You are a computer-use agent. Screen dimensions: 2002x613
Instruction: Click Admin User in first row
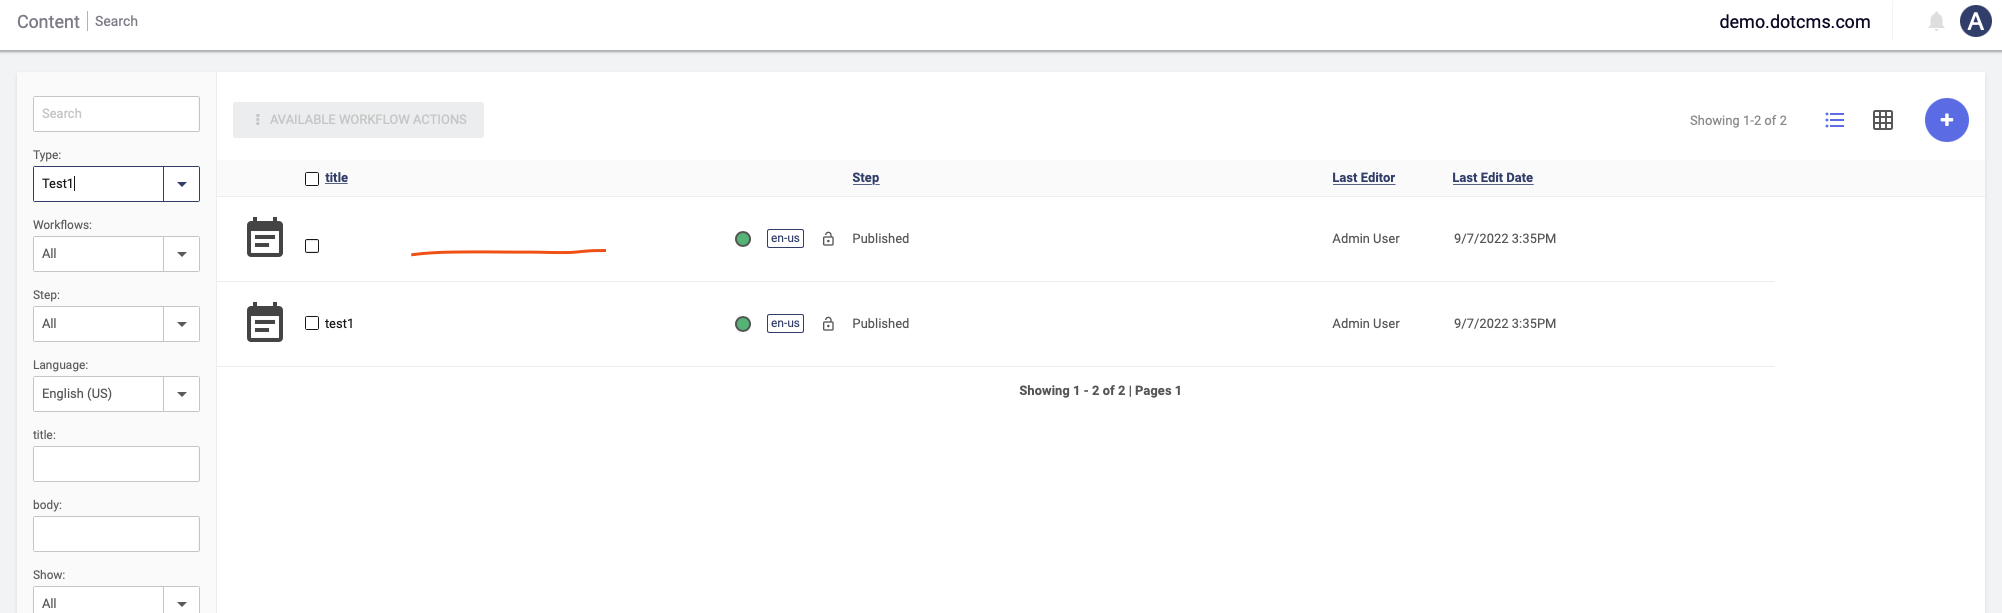[x=1366, y=239]
